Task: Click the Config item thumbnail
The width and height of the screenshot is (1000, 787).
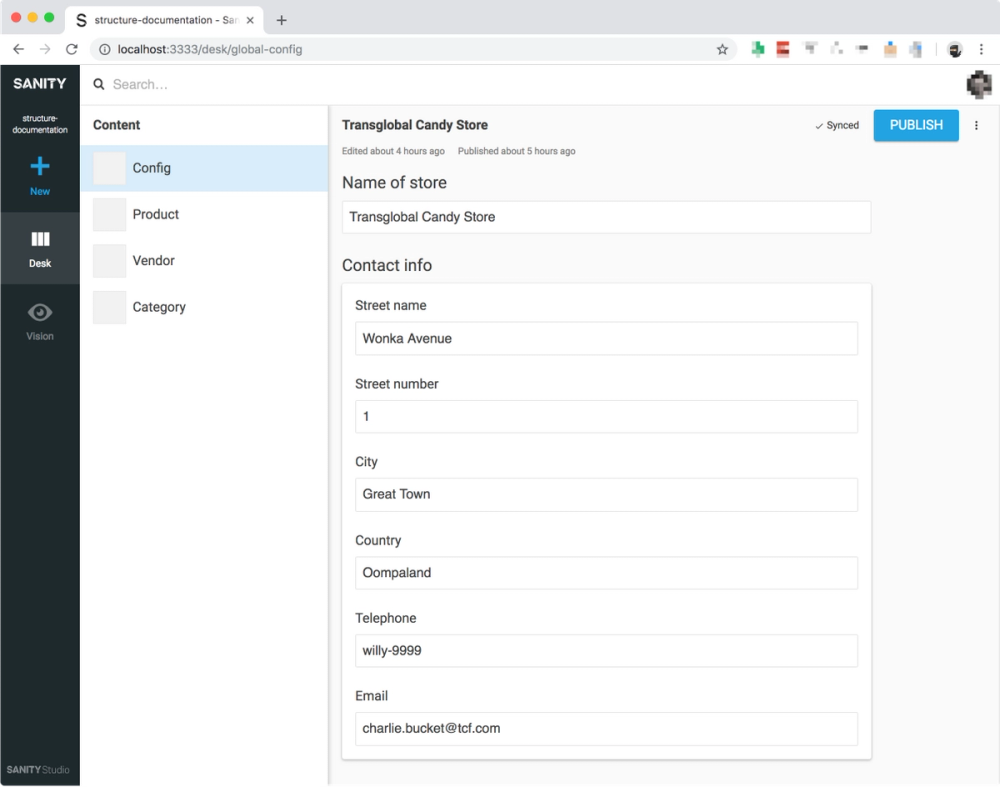Action: (109, 168)
